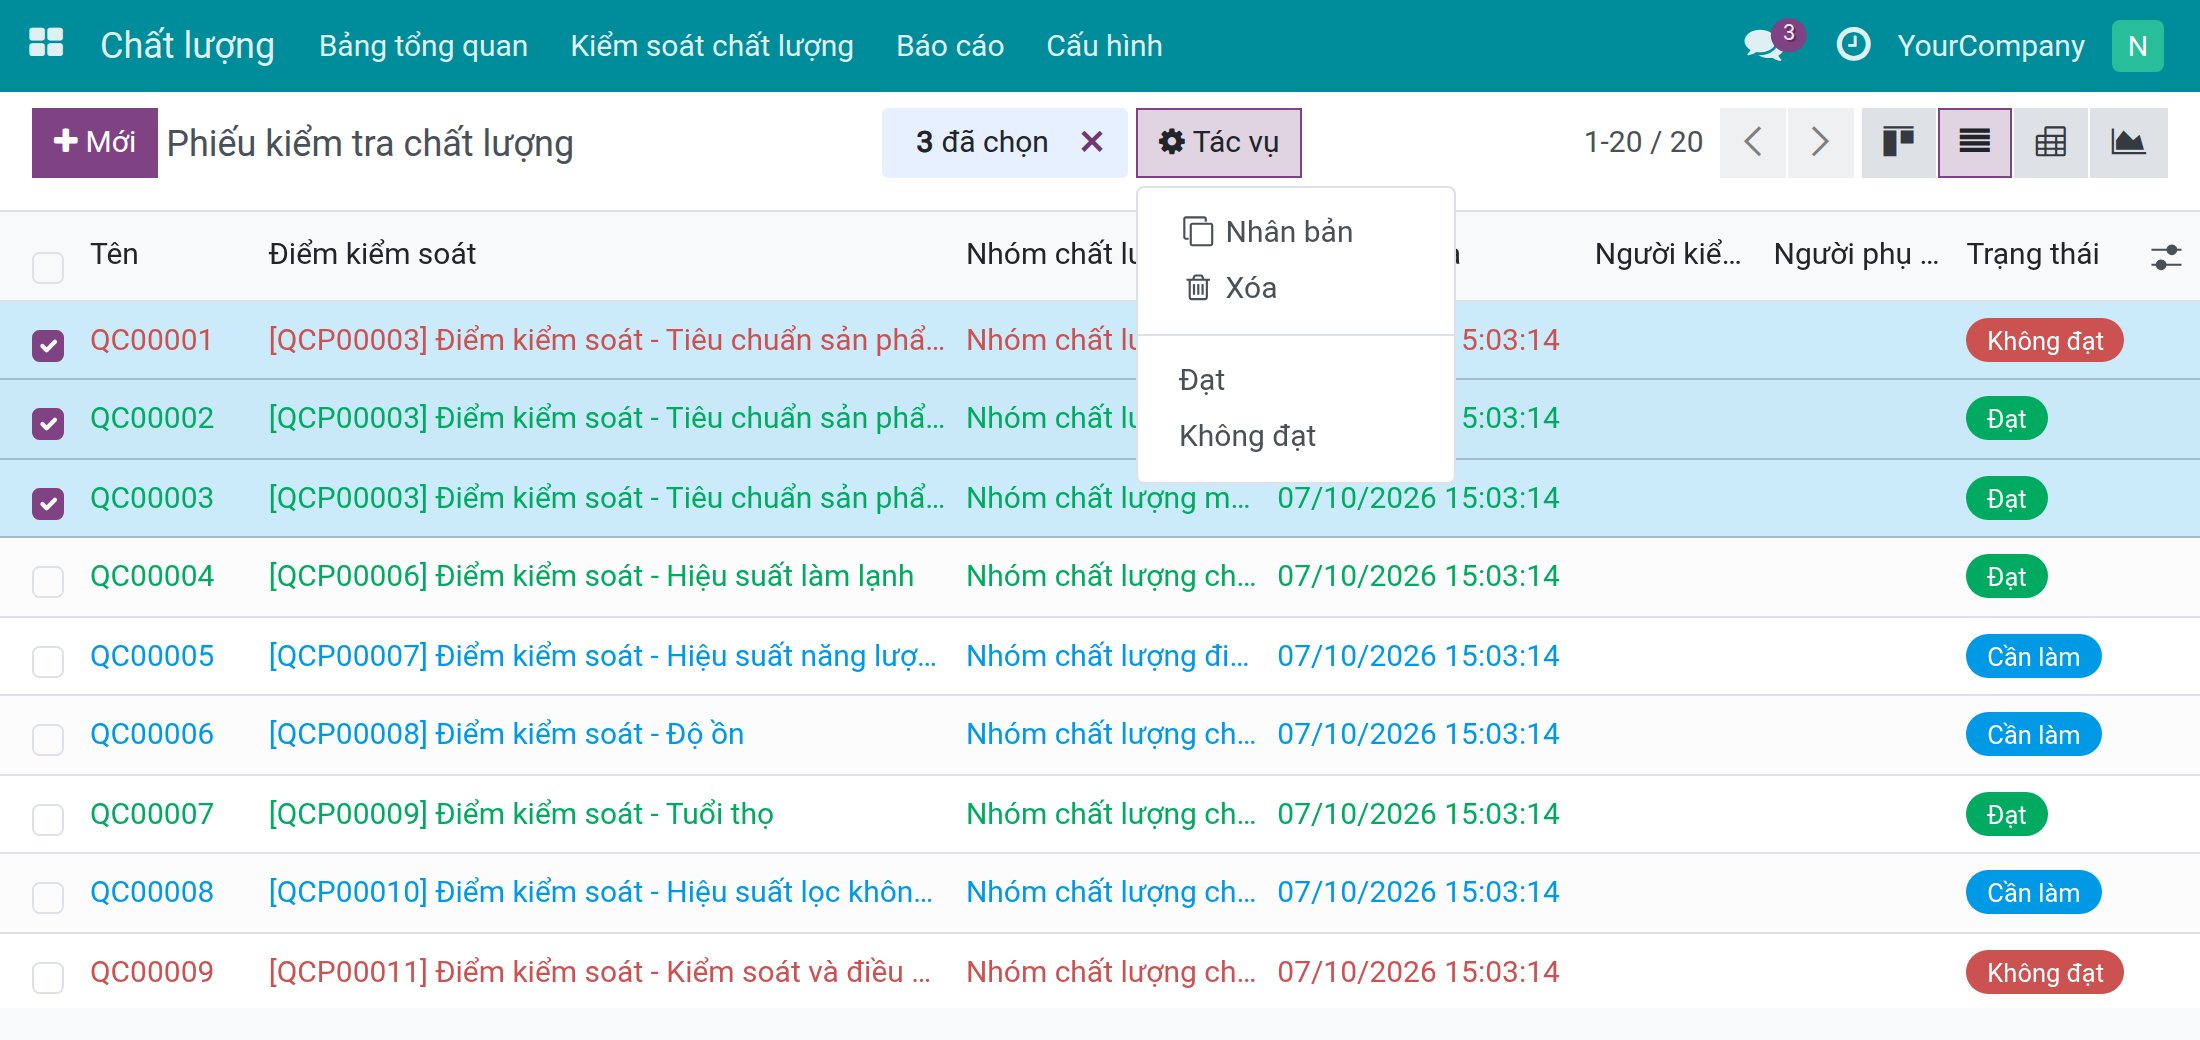2200x1040 pixels.
Task: Open the Kiểm soát chất lượng menu
Action: point(712,46)
